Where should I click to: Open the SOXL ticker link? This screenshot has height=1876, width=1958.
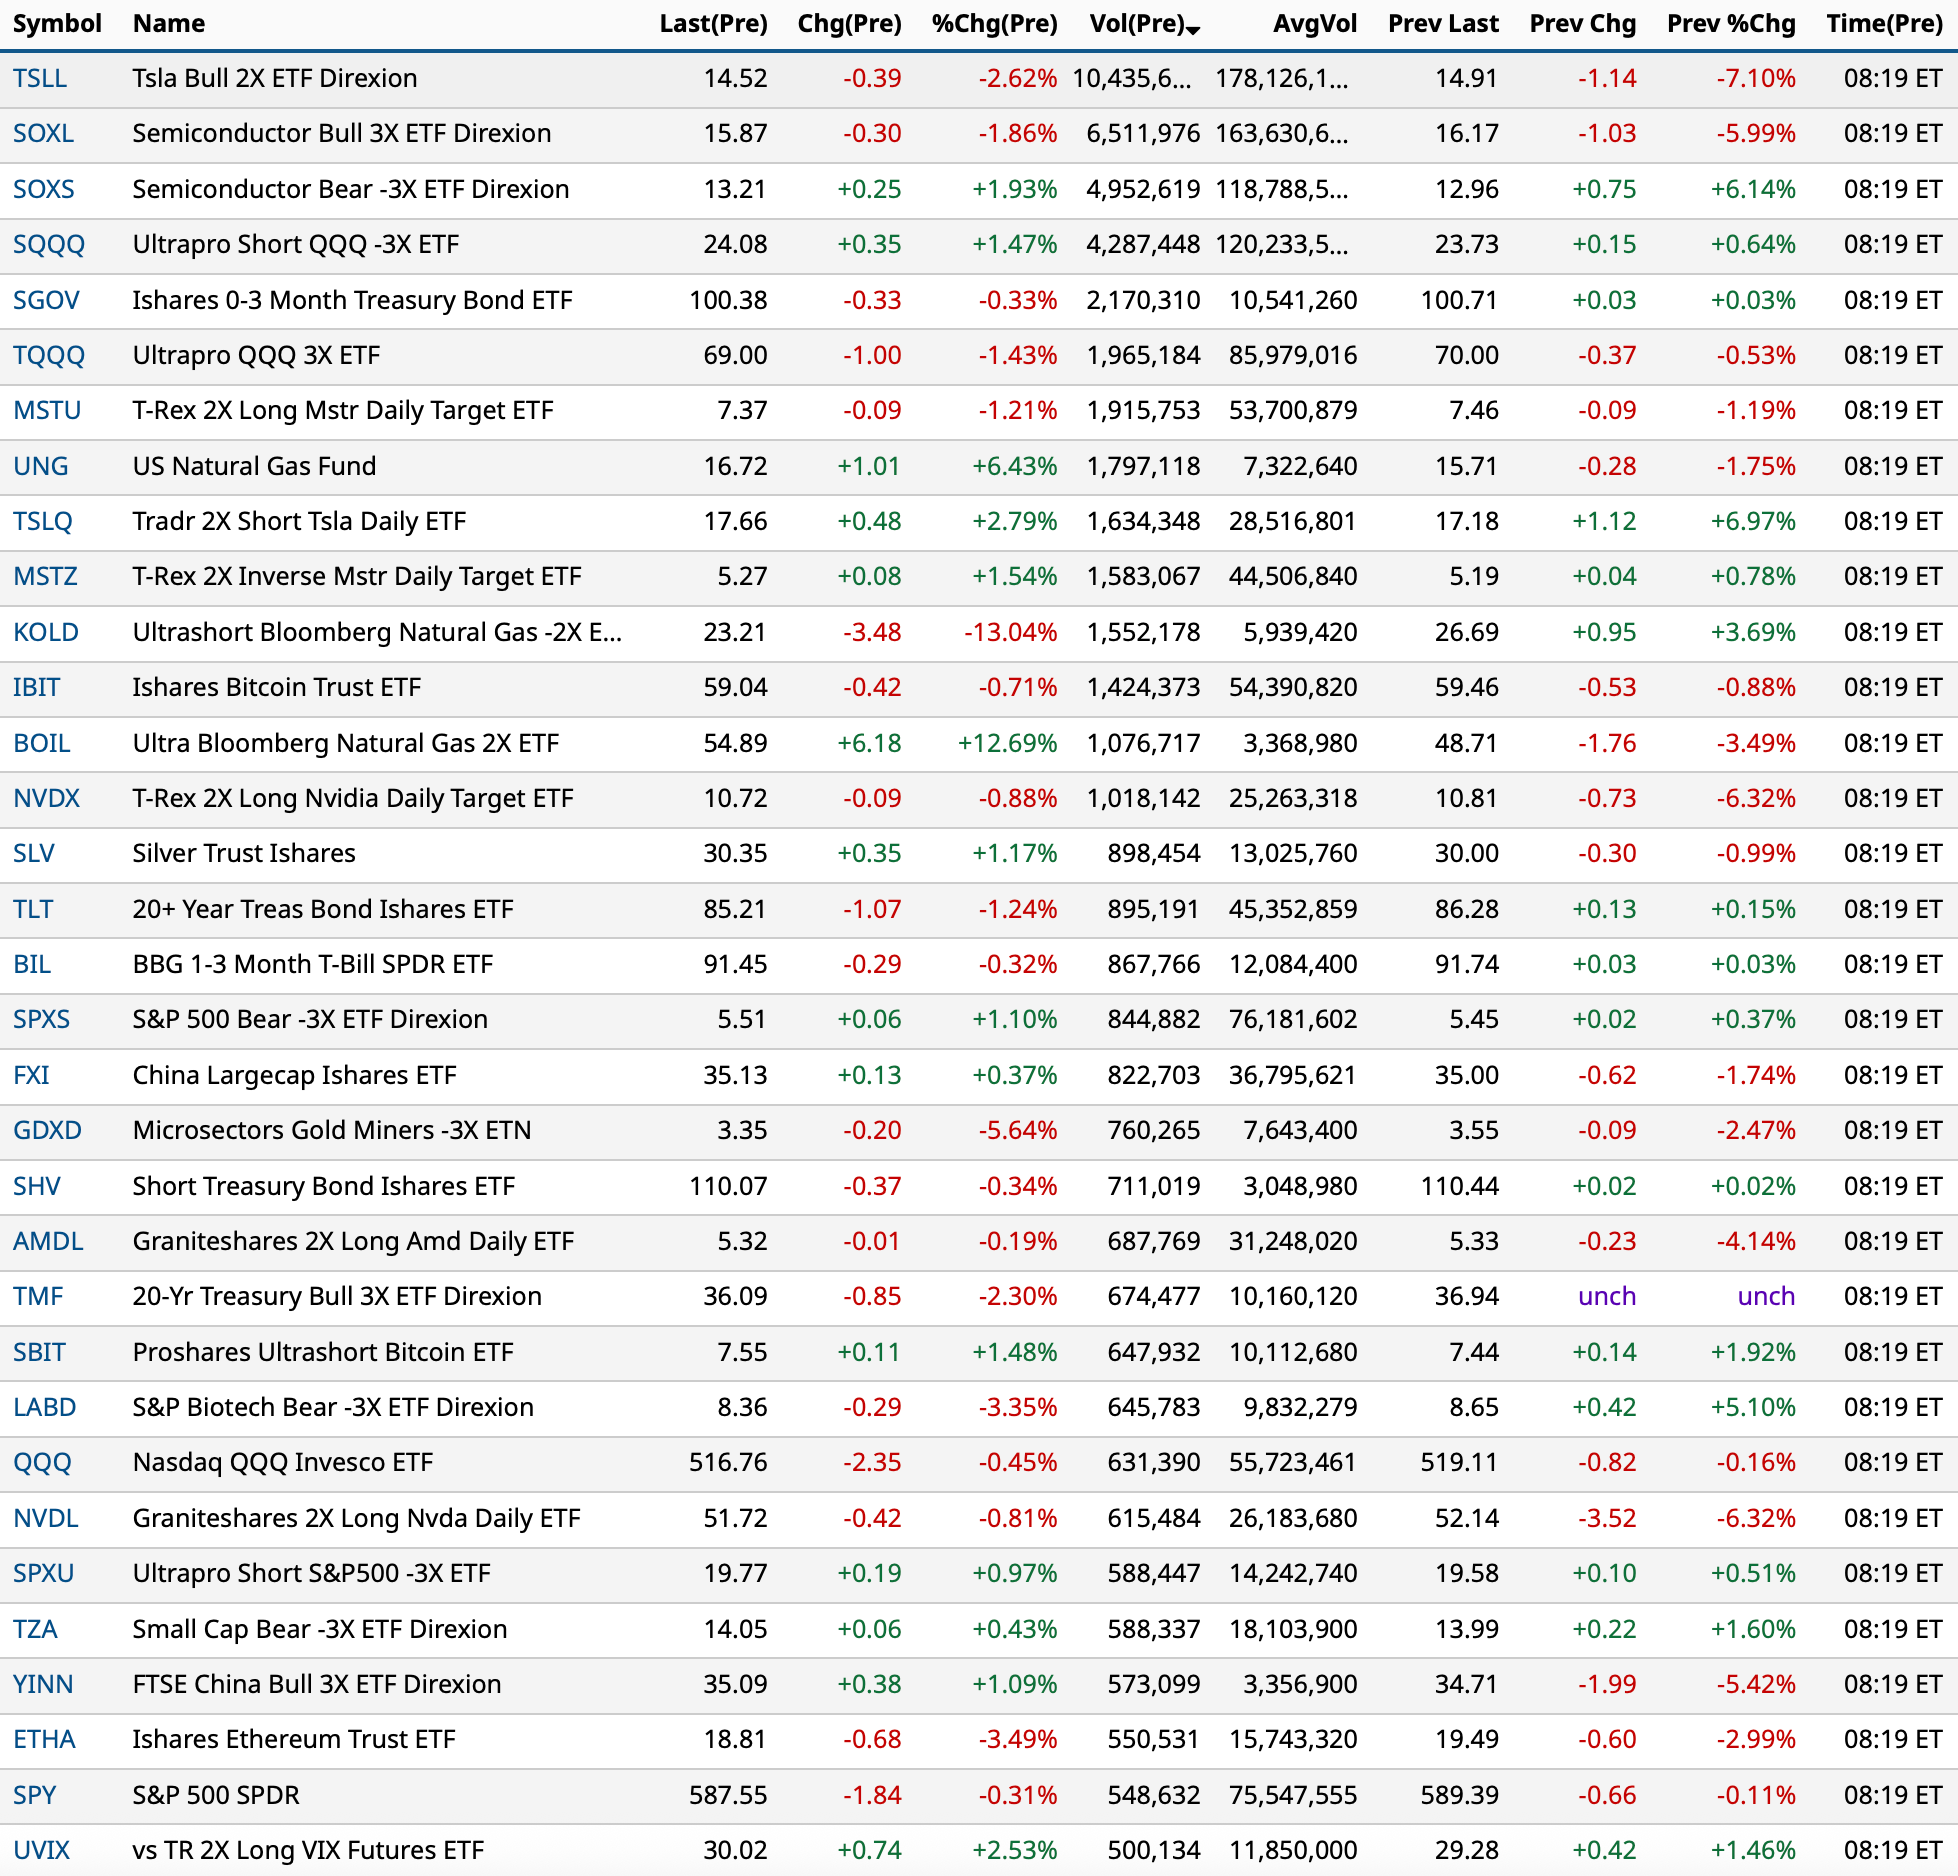[44, 133]
